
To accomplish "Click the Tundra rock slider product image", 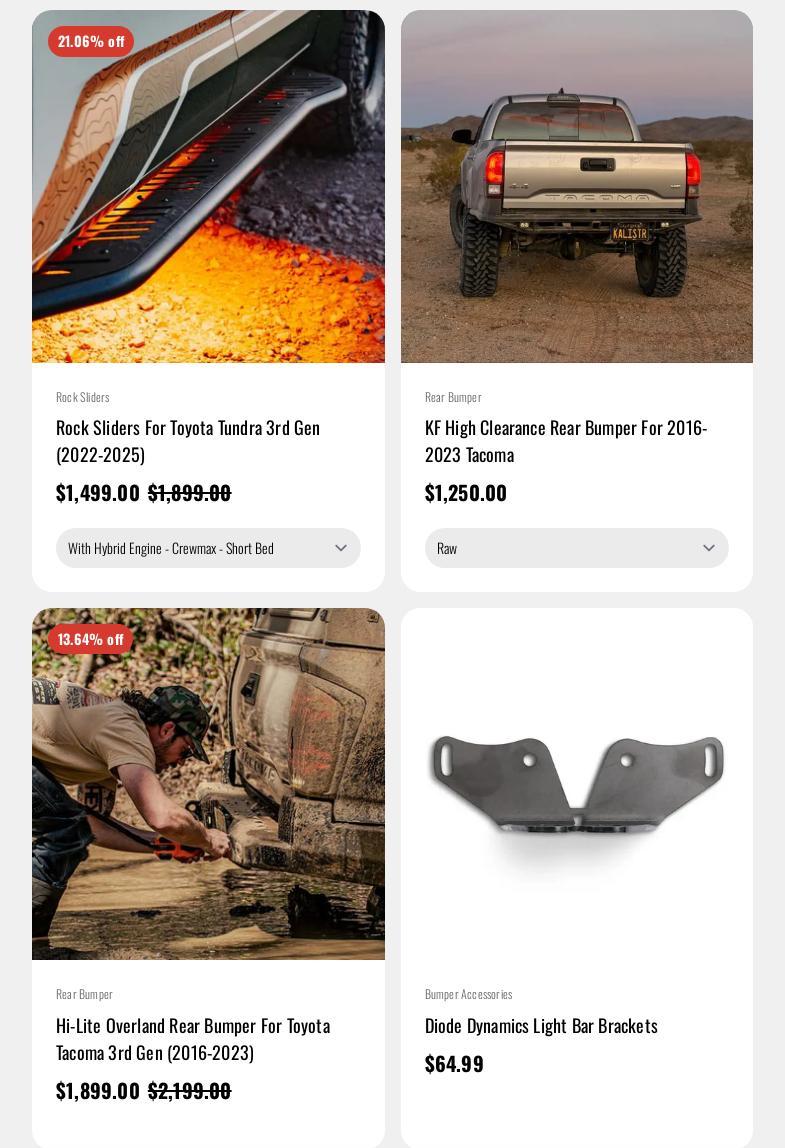I will (x=208, y=186).
